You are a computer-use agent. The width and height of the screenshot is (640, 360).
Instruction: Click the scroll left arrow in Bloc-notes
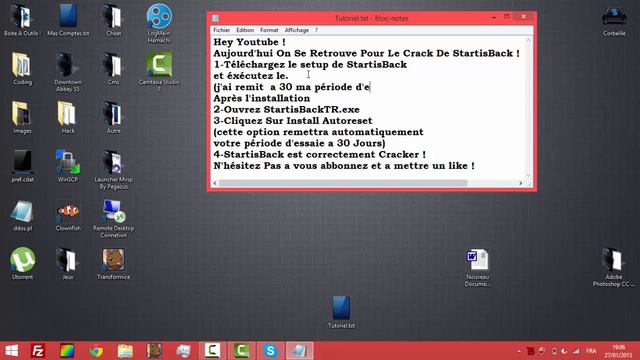pyautogui.click(x=215, y=183)
